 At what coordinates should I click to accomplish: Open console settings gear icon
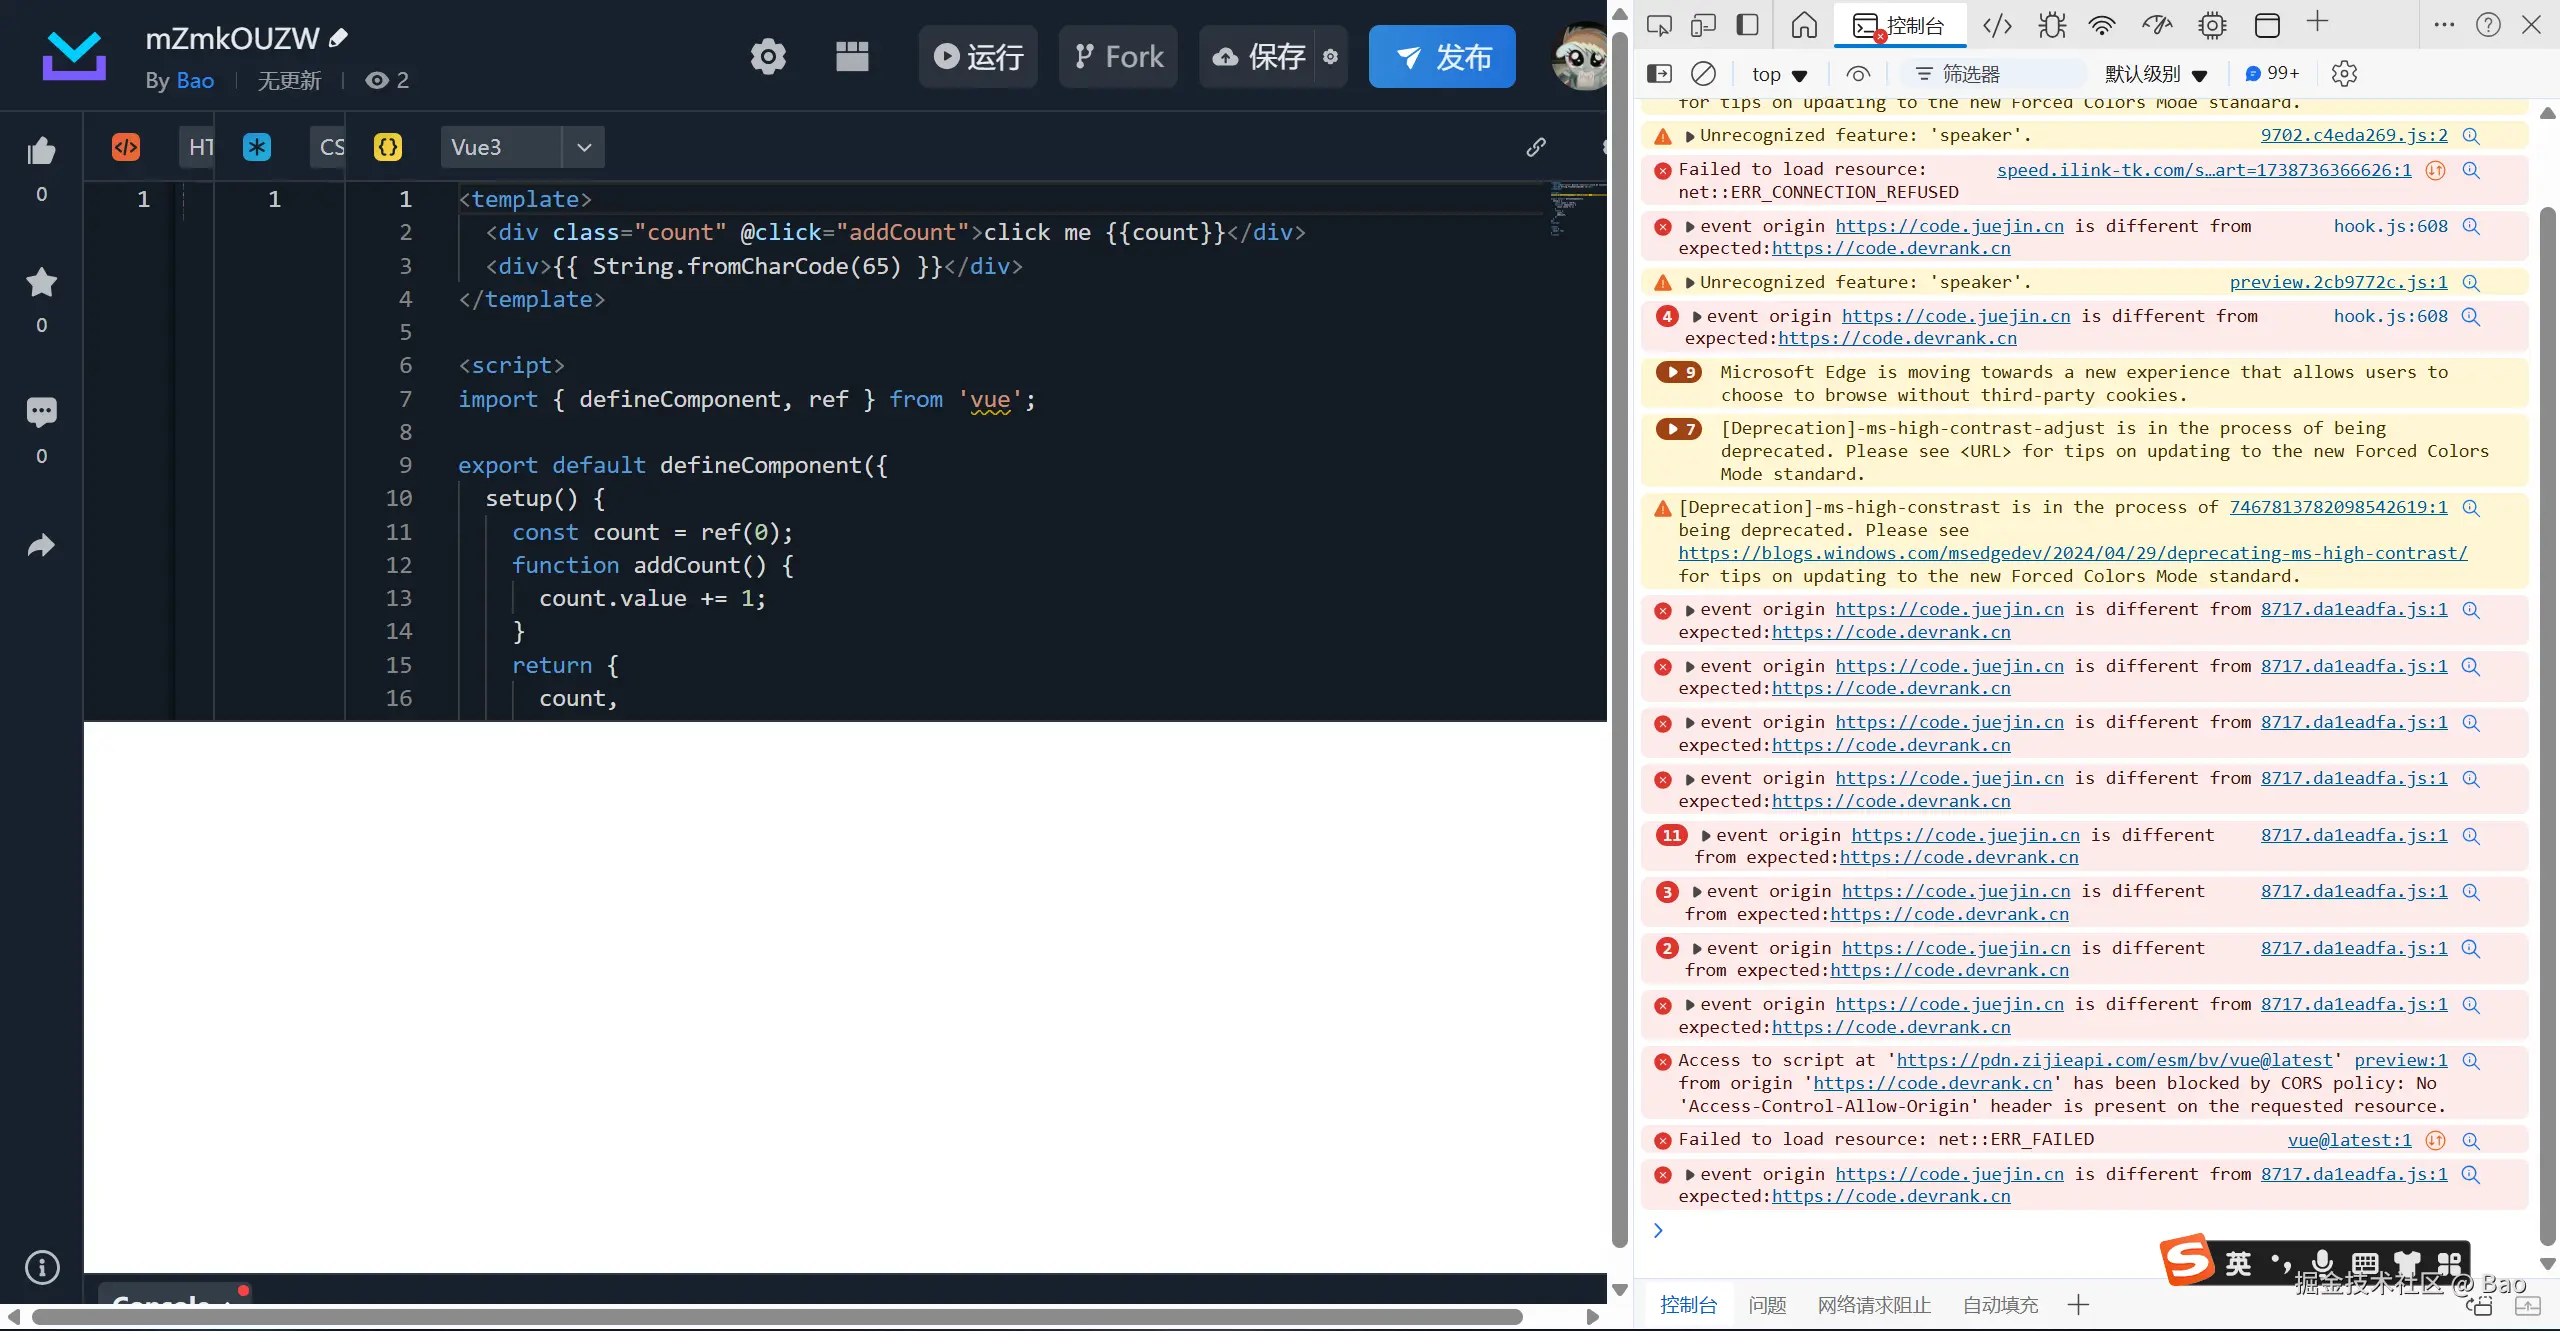pos(2344,74)
